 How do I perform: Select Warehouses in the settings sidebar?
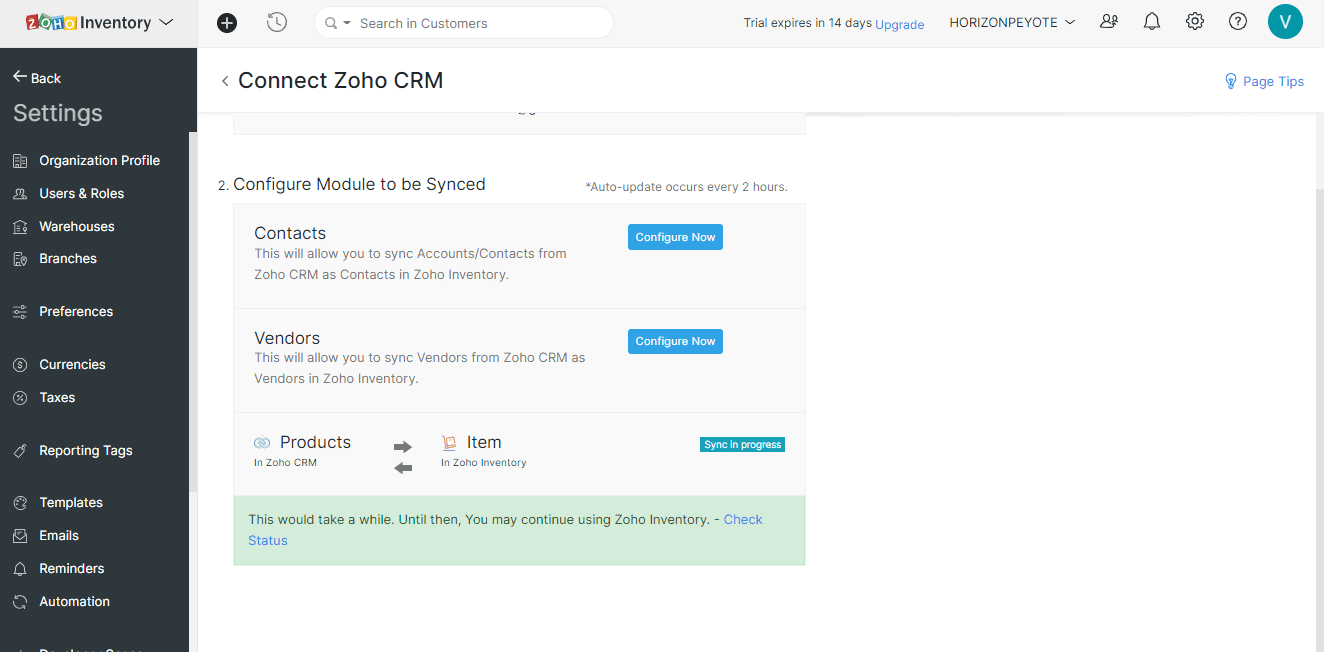coord(76,226)
